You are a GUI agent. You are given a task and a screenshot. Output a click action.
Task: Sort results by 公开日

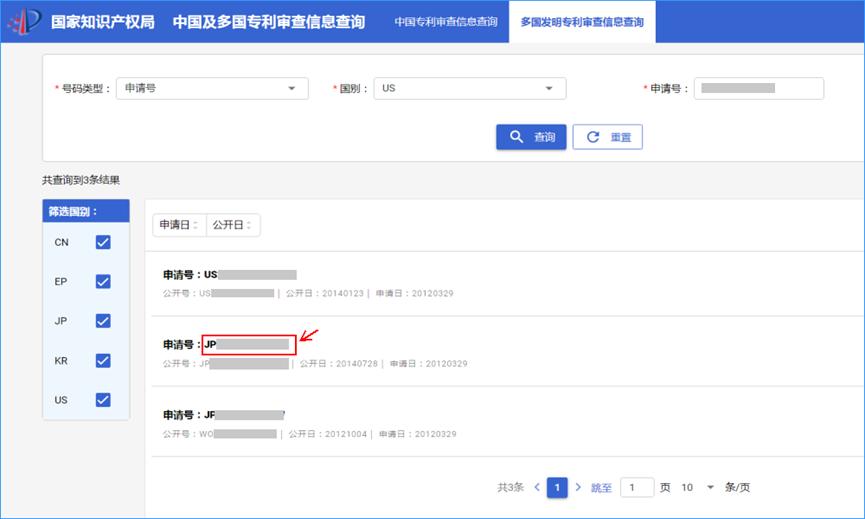click(232, 225)
